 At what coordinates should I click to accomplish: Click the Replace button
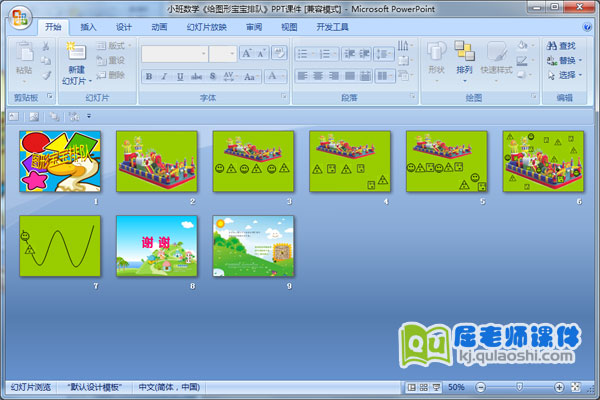(564, 60)
